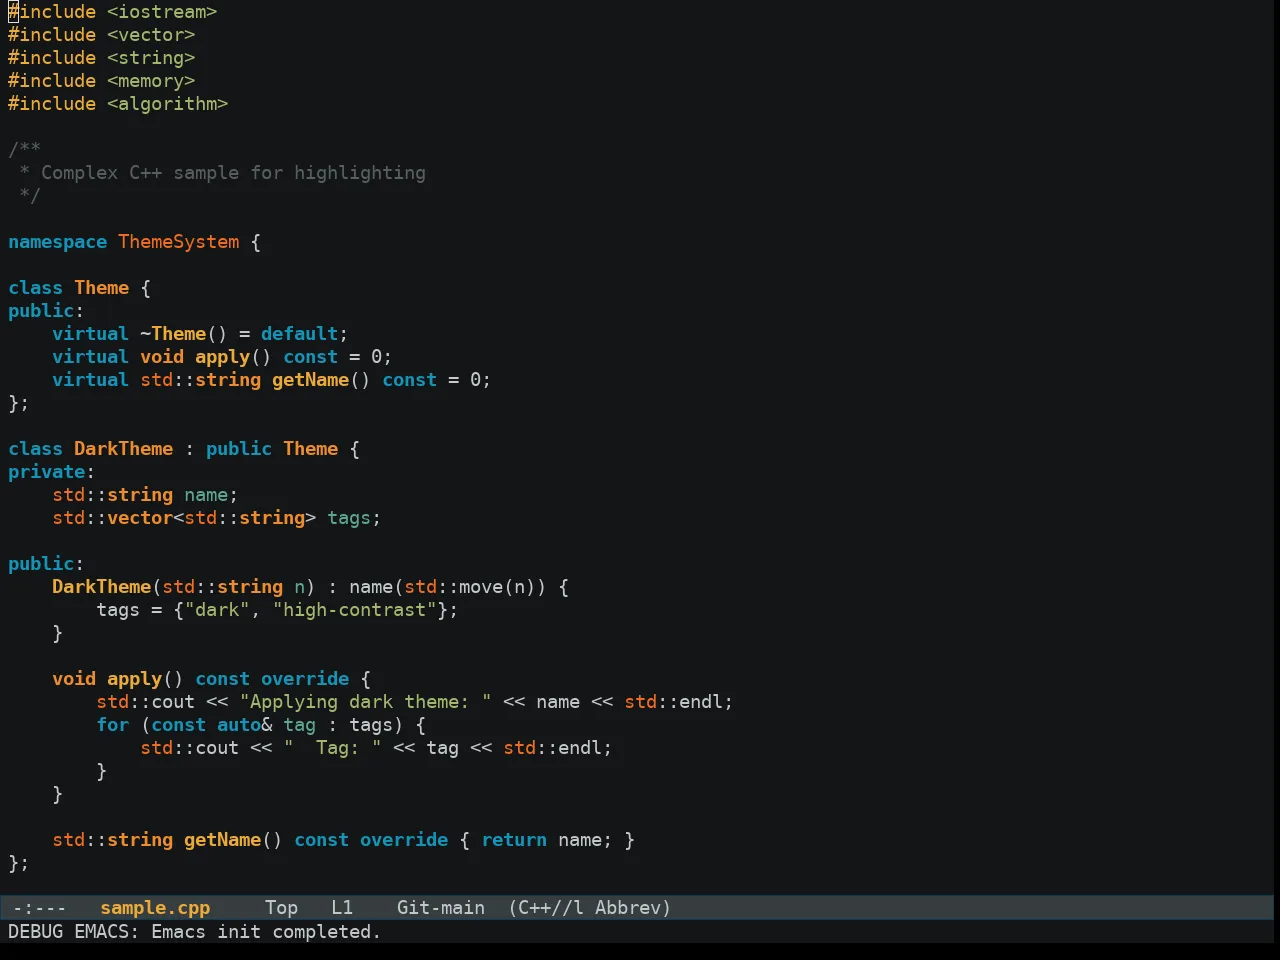The height and width of the screenshot is (960, 1280).
Task: Place cursor on '#include <memory>' line
Action: pyautogui.click(x=102, y=81)
